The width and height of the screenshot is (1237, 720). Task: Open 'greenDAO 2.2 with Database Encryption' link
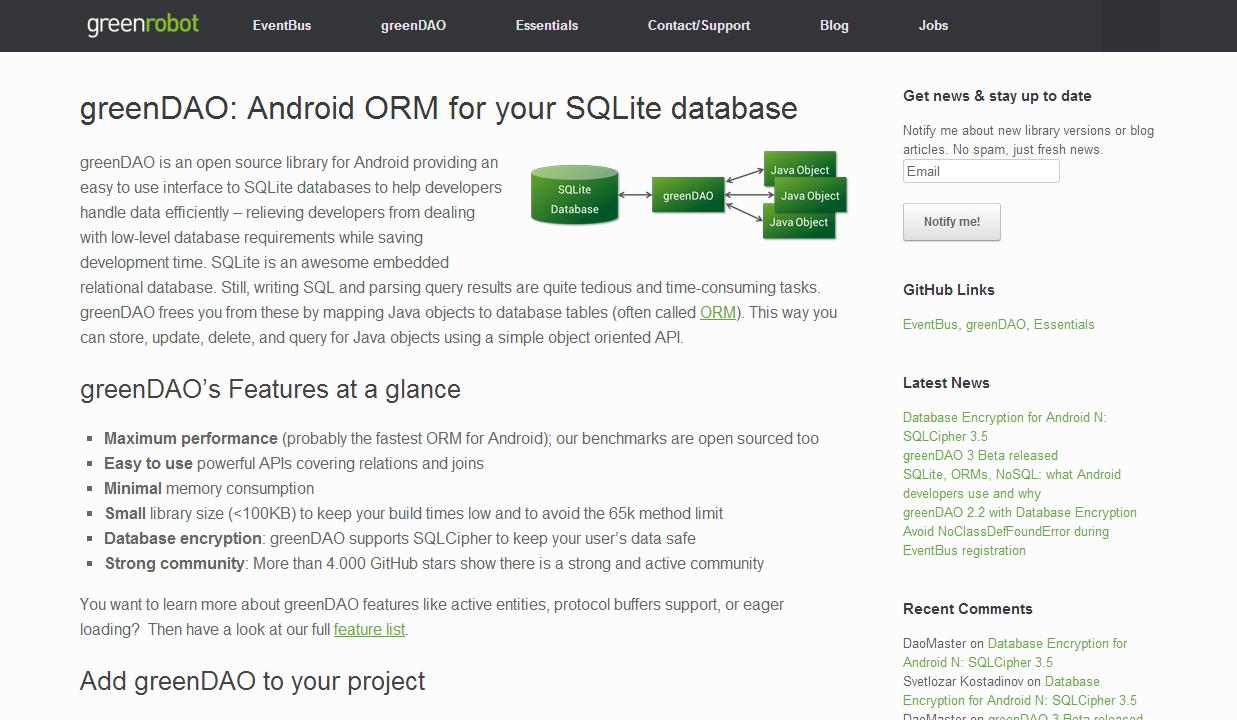coord(1020,512)
